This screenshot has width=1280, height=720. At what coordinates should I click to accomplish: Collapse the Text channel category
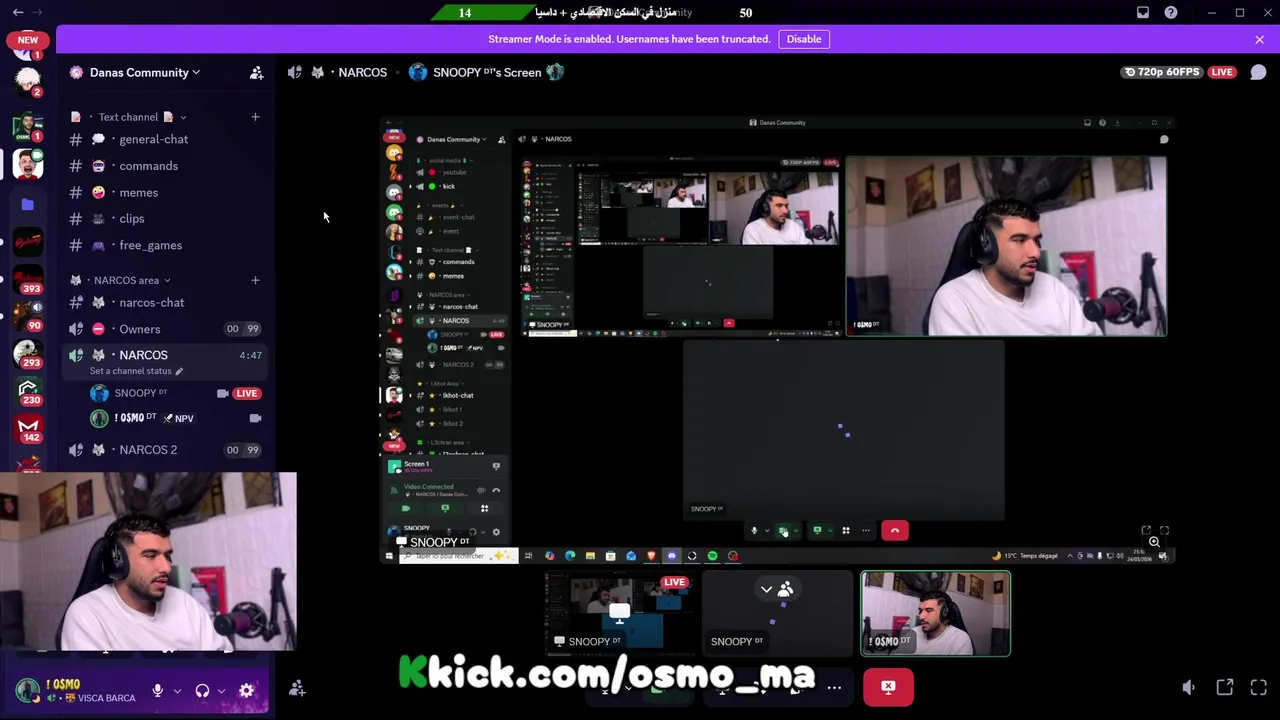[x=128, y=117]
